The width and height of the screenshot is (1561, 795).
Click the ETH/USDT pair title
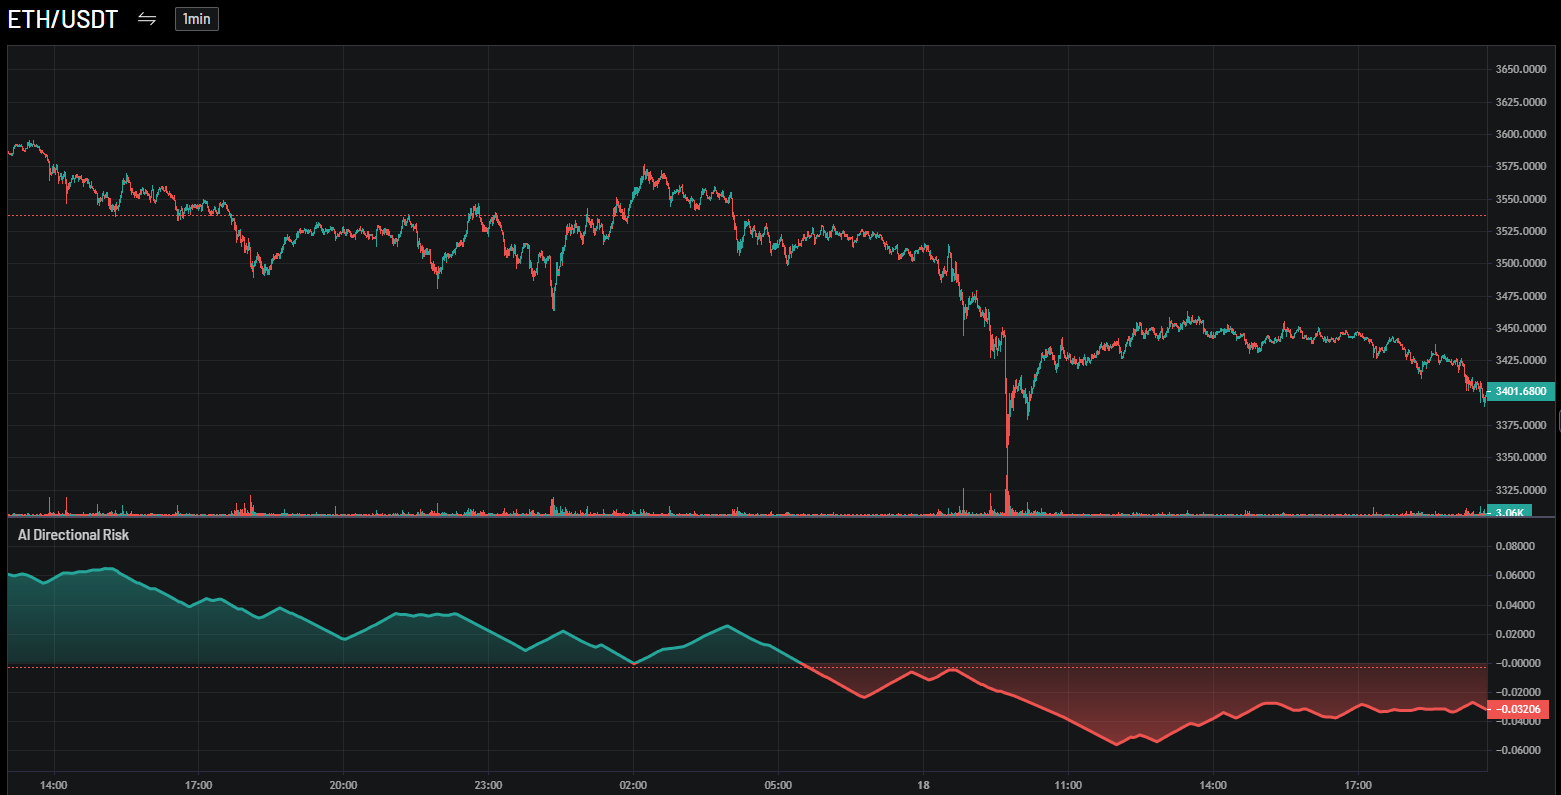[x=63, y=19]
